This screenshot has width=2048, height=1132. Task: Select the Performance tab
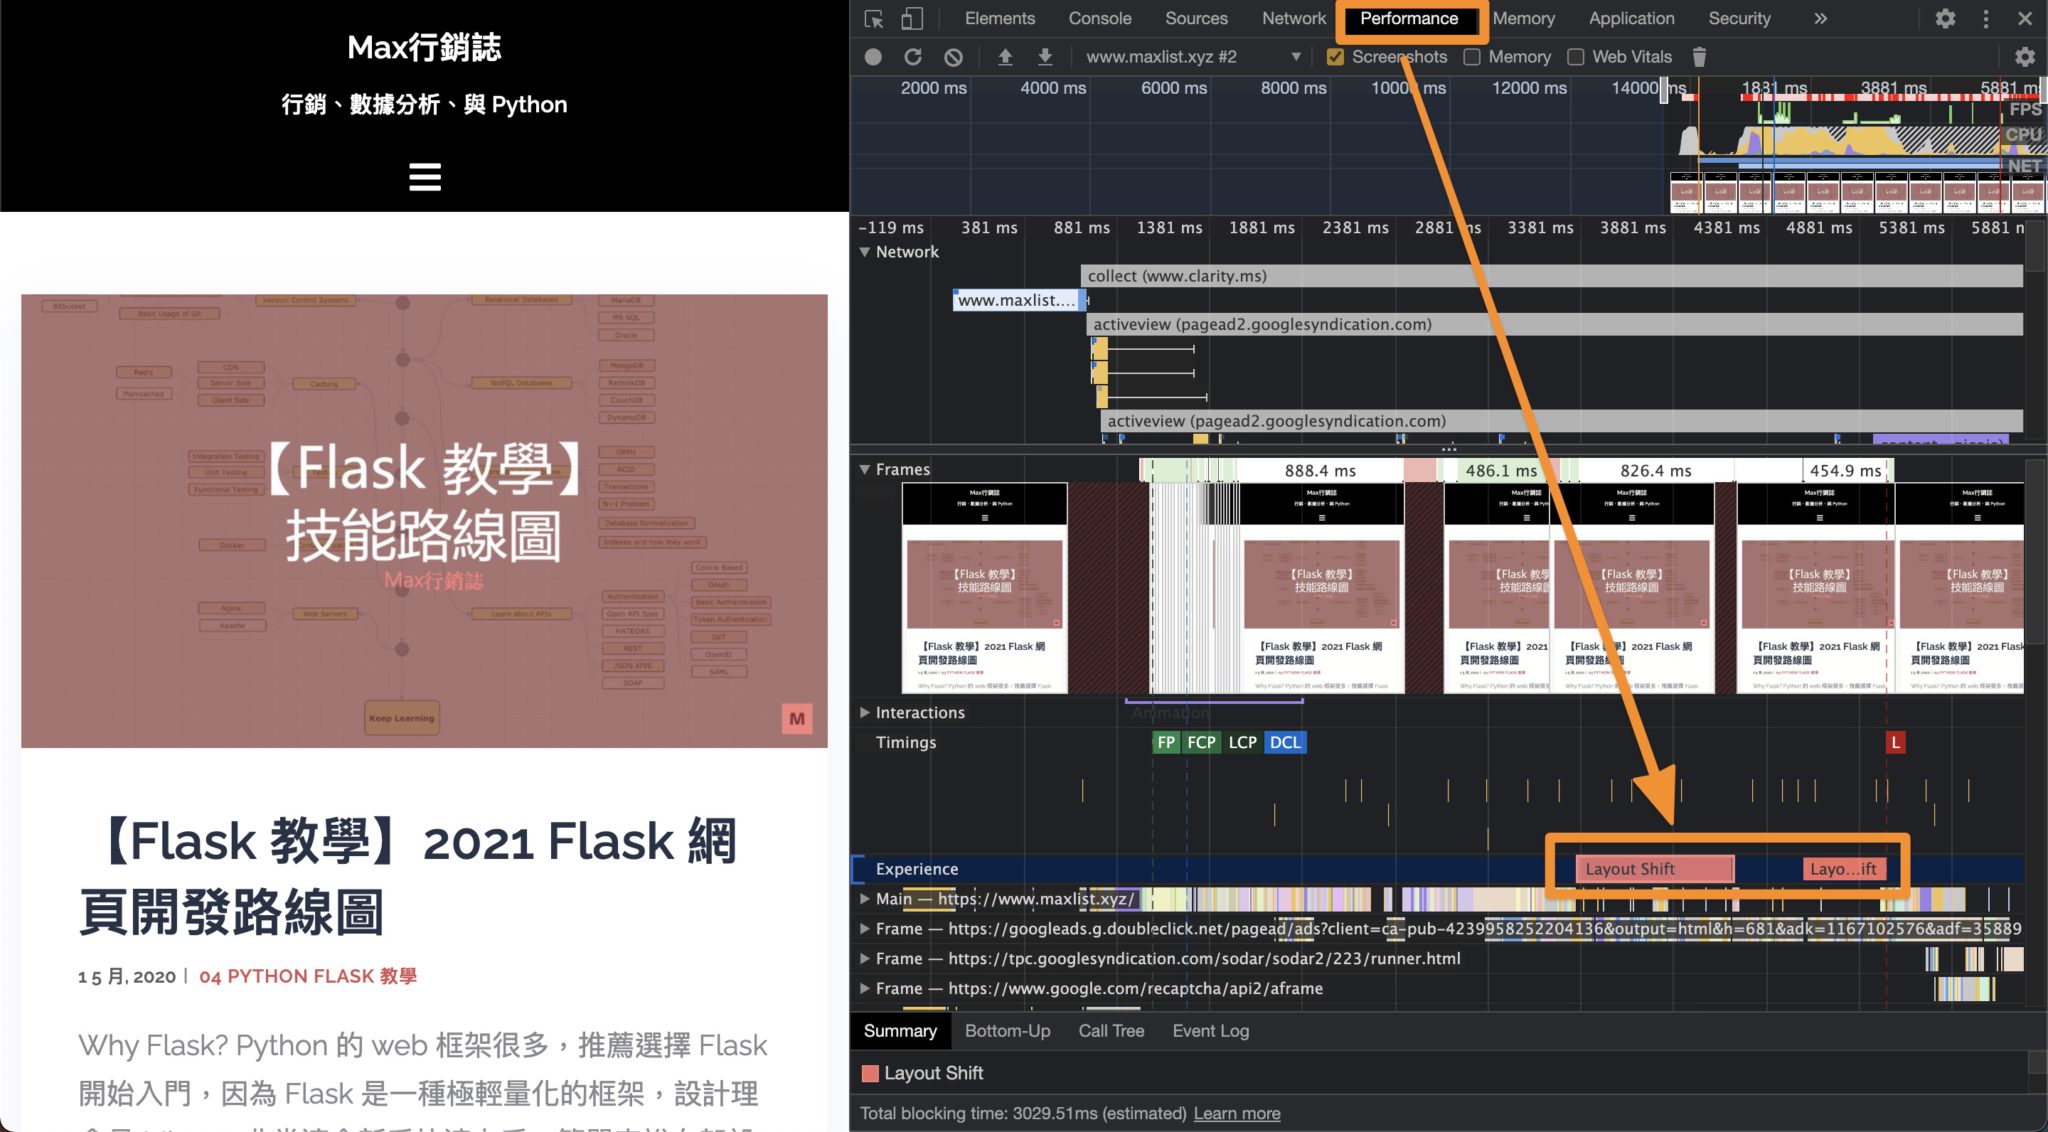[1409, 19]
